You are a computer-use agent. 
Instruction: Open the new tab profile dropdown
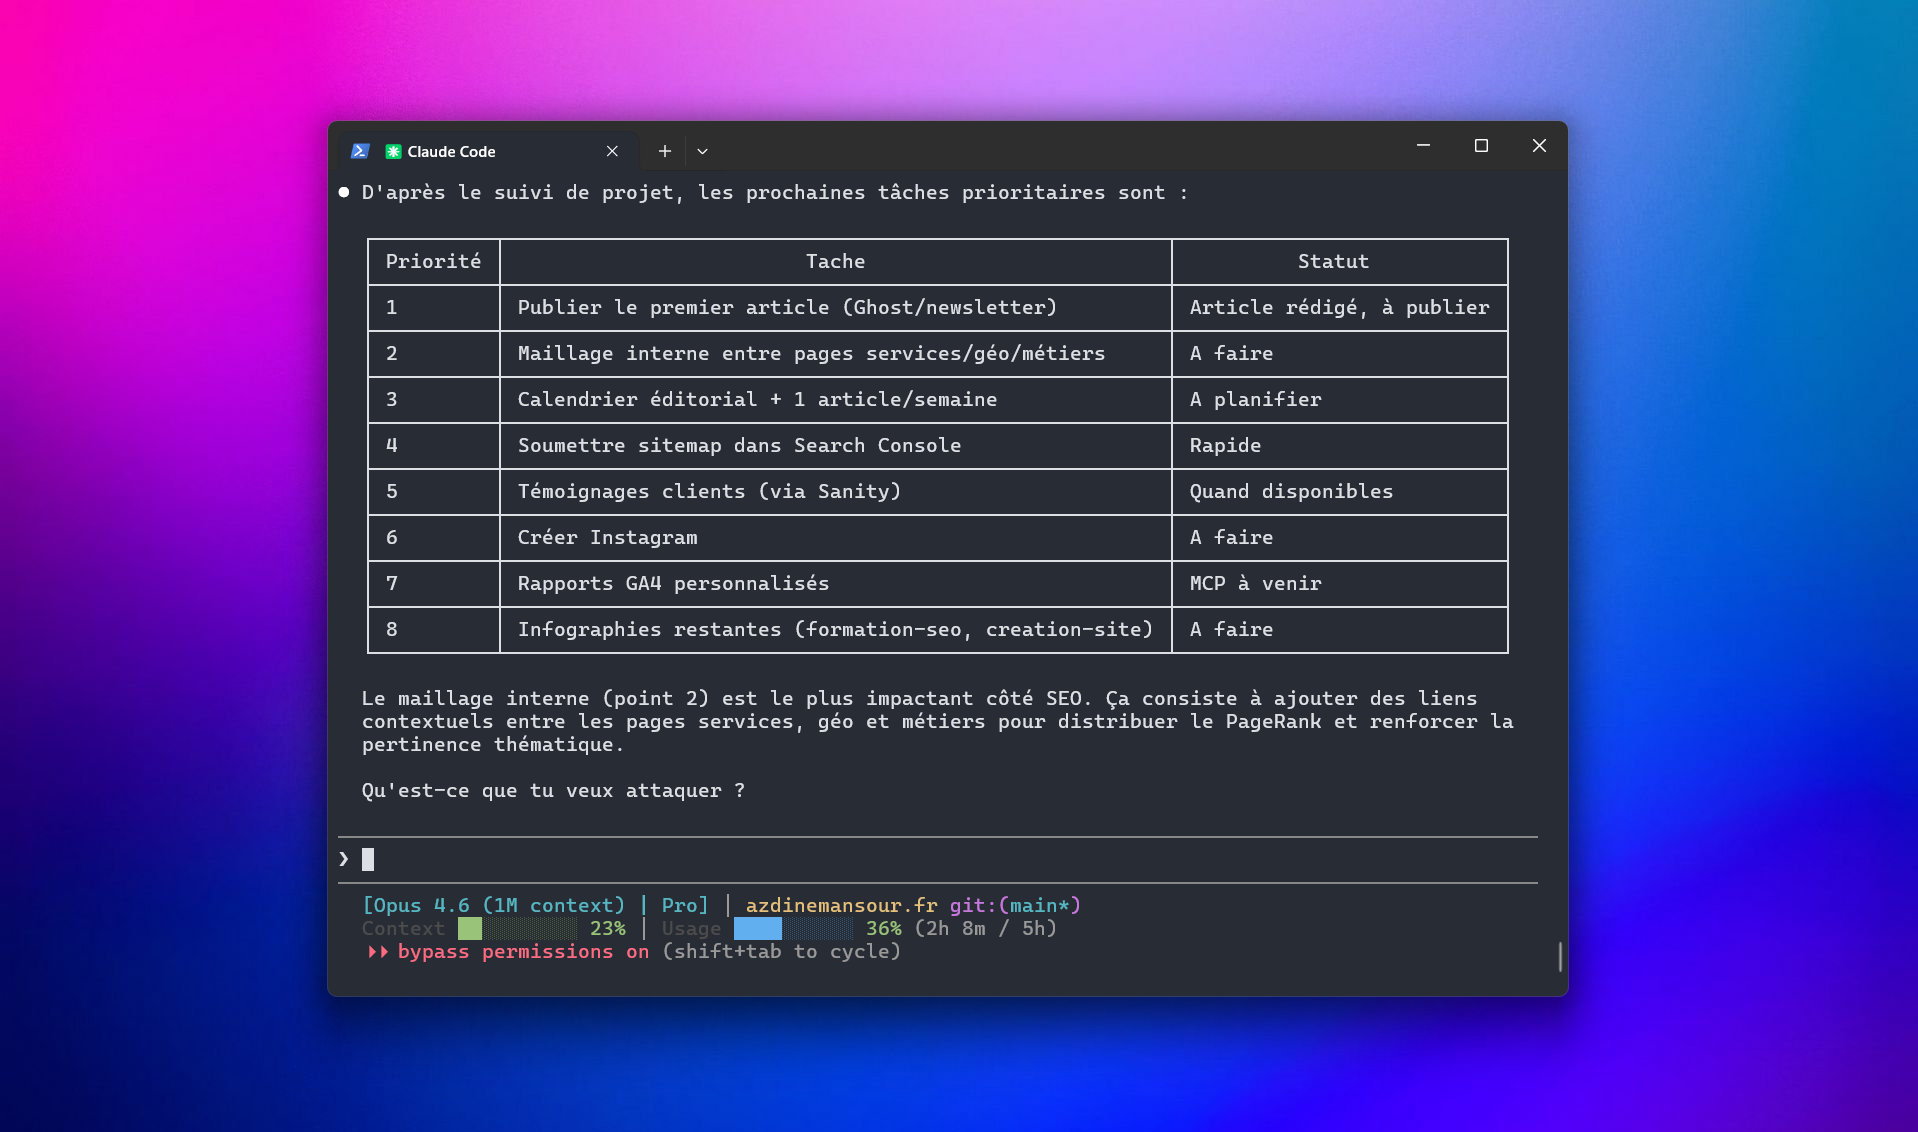tap(702, 151)
